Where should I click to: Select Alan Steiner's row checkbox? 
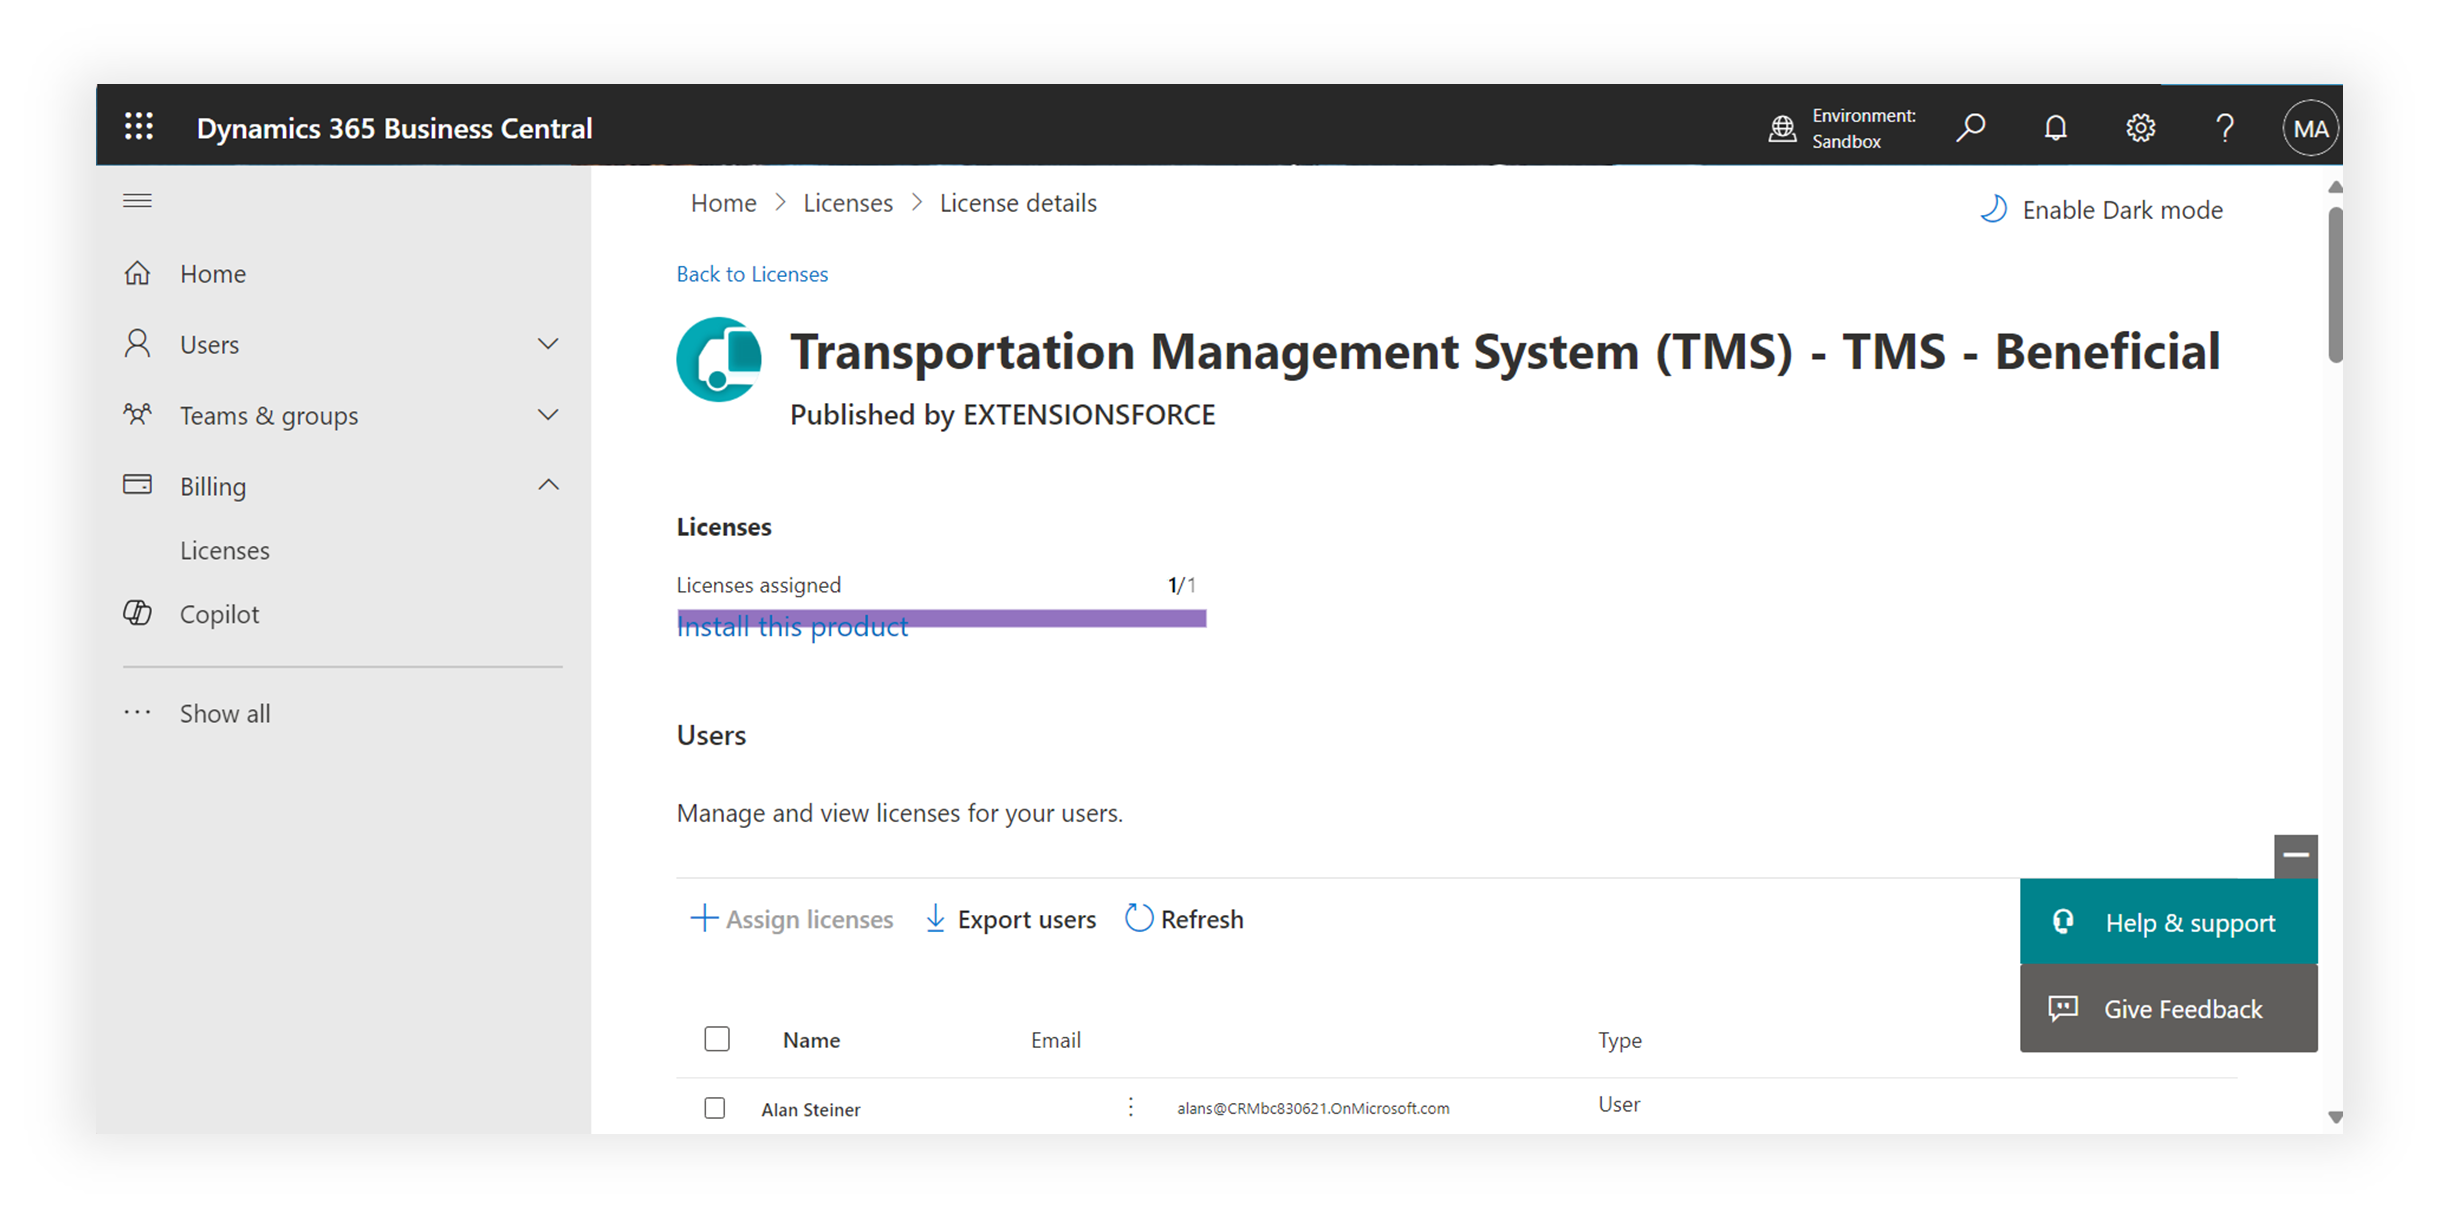714,1107
